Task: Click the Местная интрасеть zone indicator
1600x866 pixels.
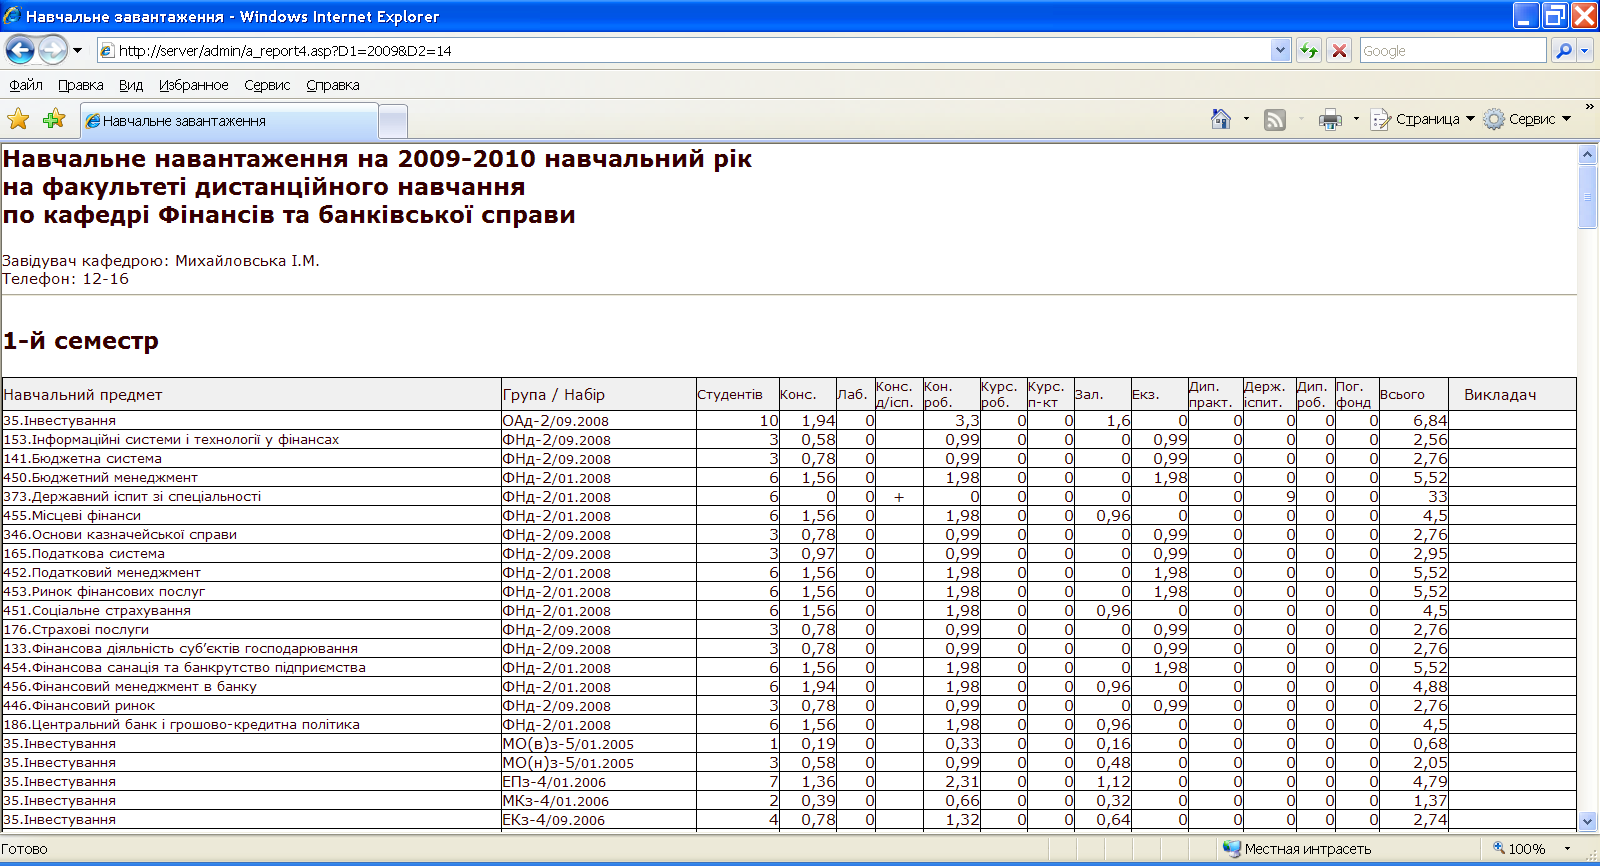Action: pos(1296,848)
